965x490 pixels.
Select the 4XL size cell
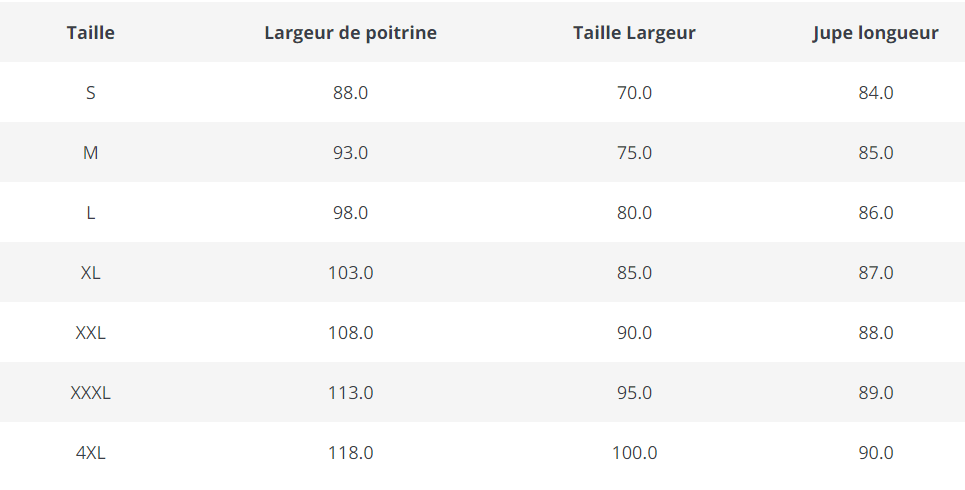pyautogui.click(x=91, y=453)
